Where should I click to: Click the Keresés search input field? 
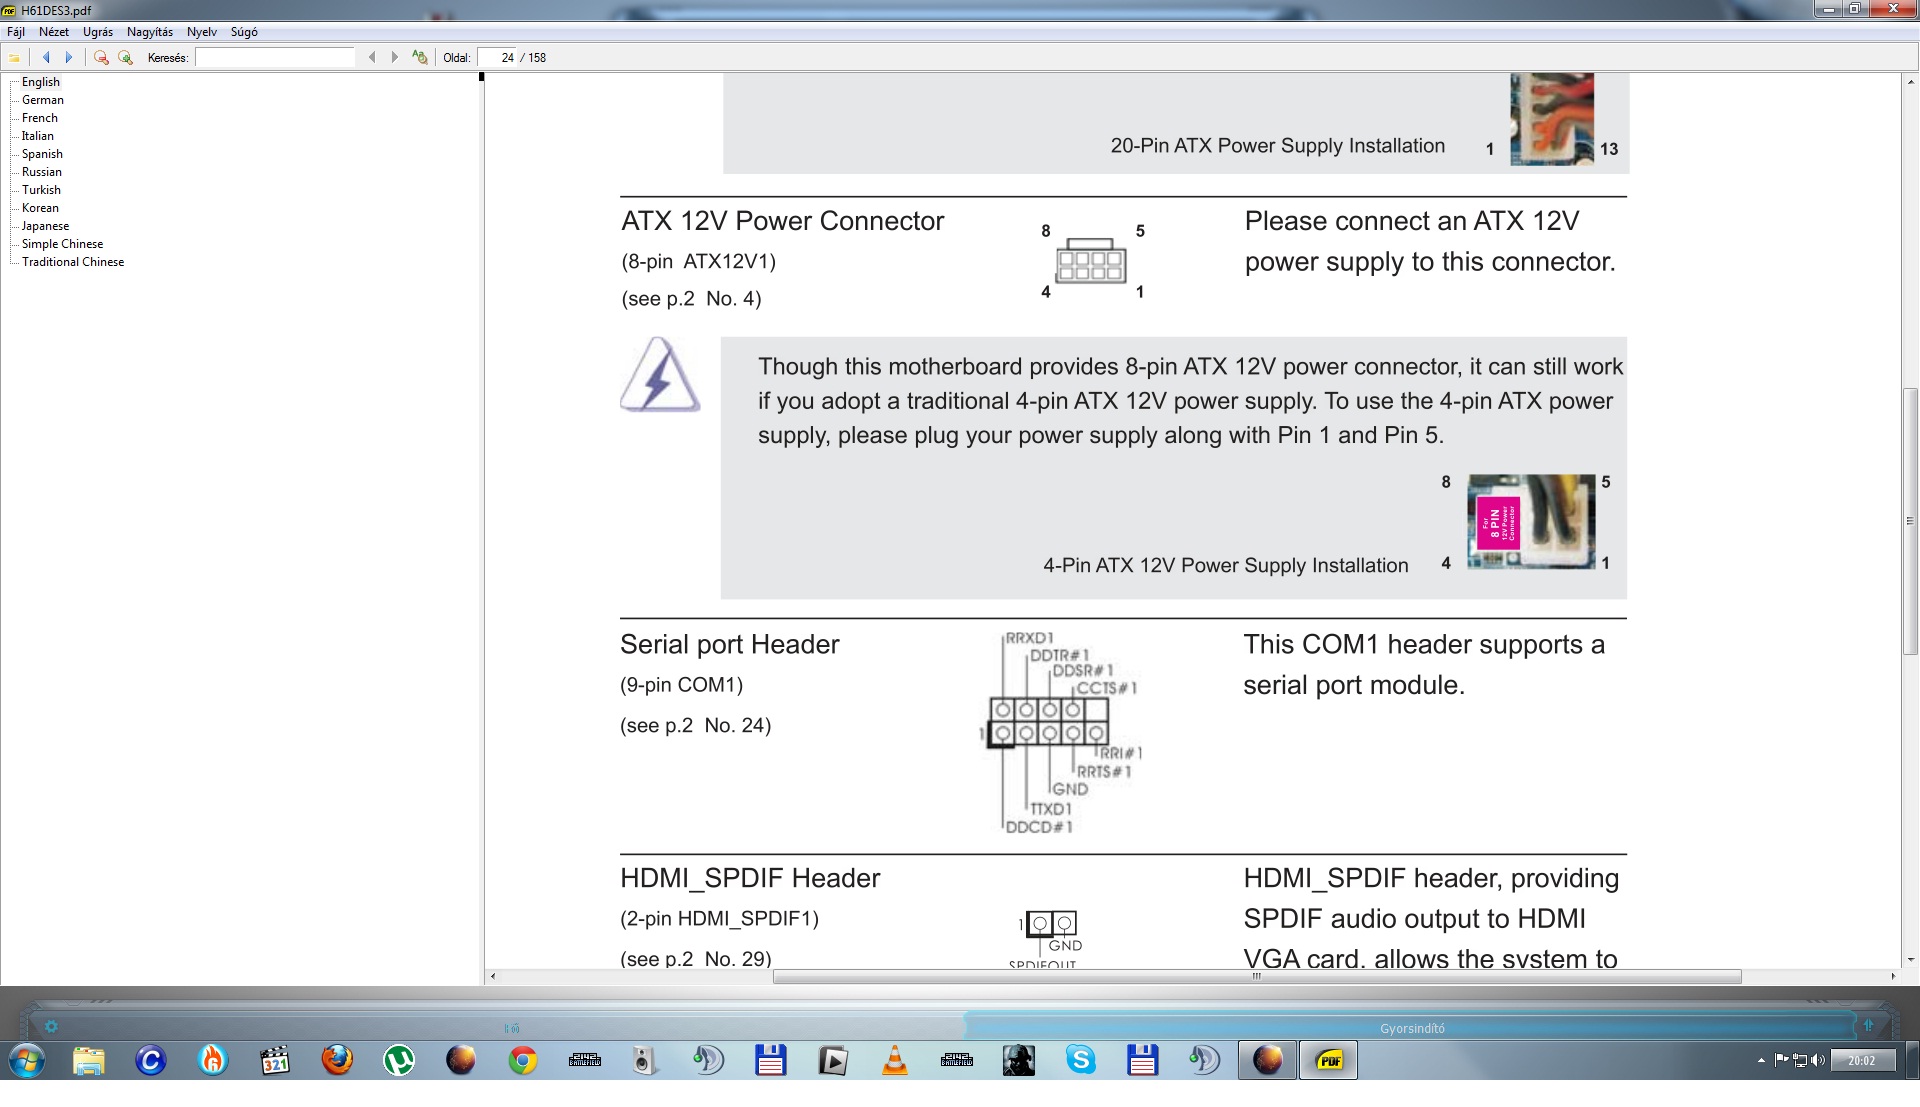pos(275,58)
